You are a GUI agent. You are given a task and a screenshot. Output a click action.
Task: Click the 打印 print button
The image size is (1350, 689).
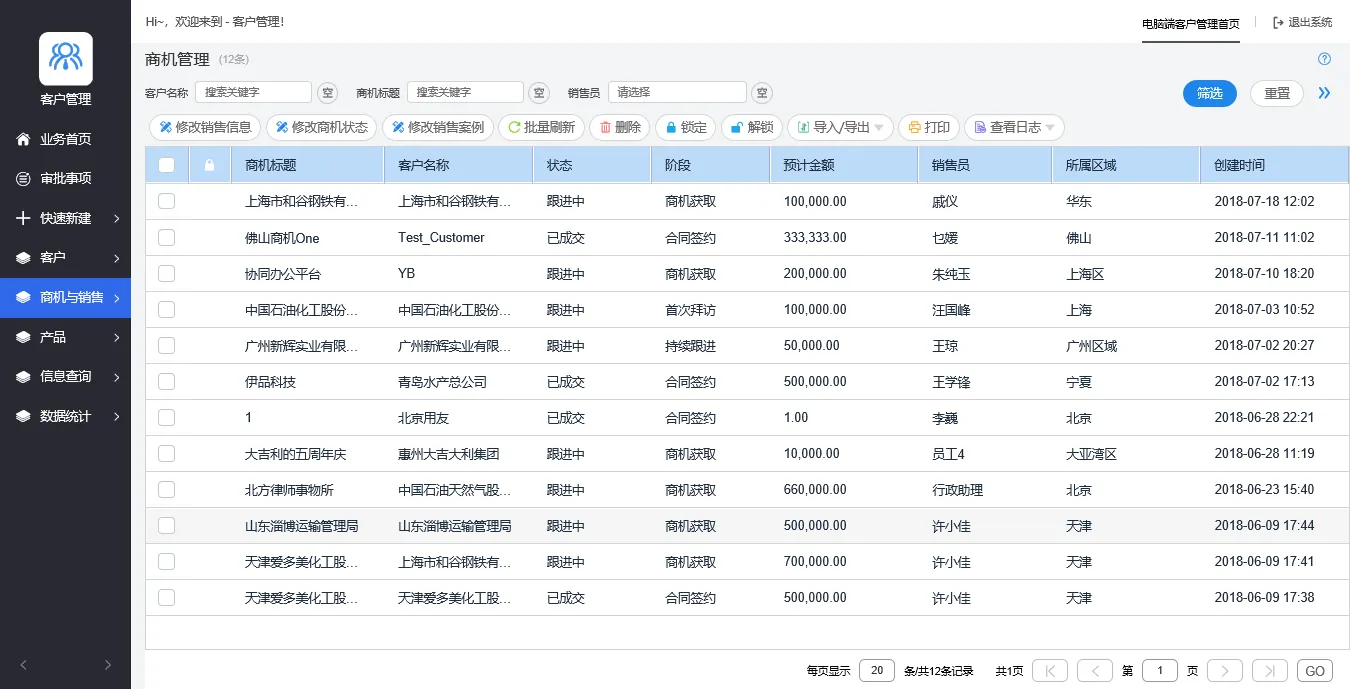click(x=929, y=127)
